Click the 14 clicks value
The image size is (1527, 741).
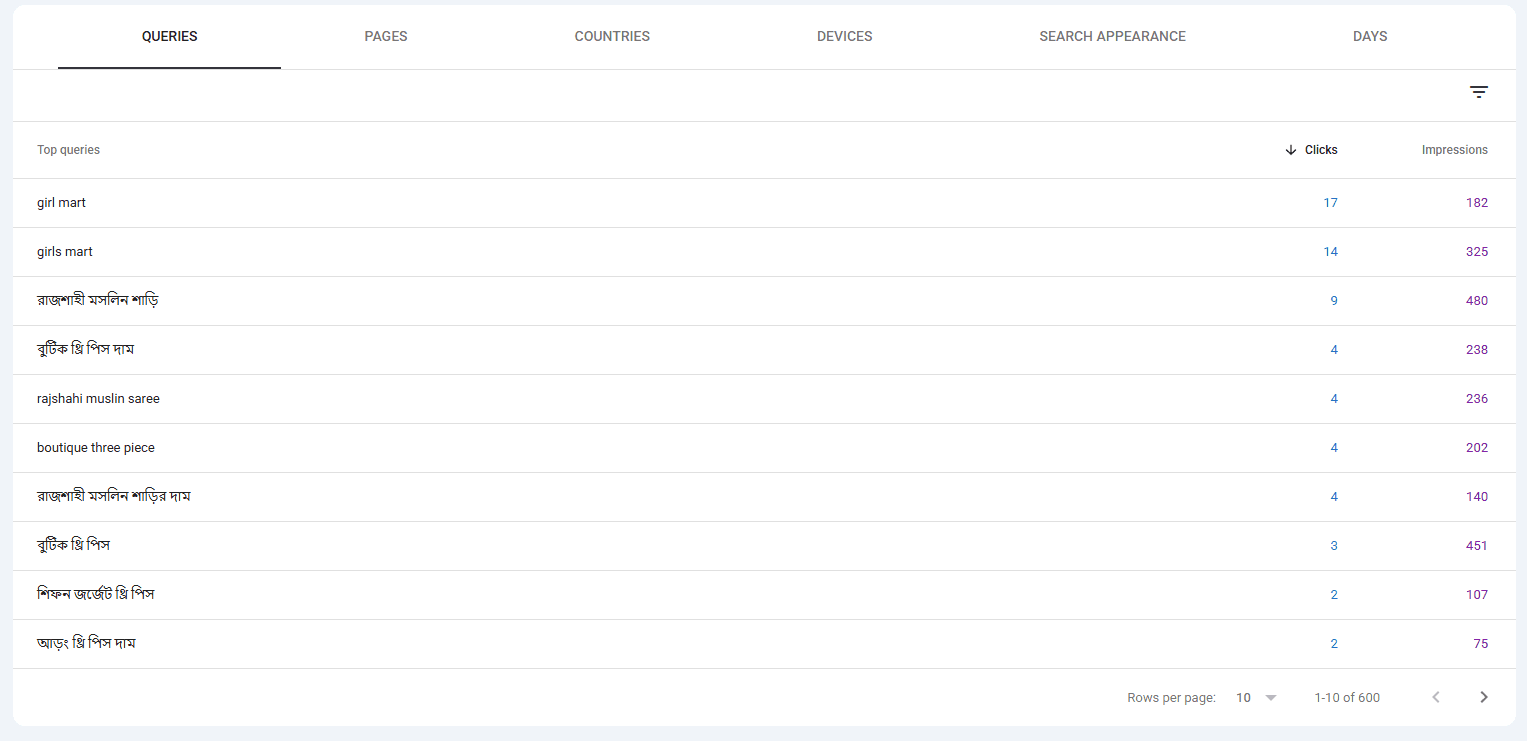(x=1330, y=252)
